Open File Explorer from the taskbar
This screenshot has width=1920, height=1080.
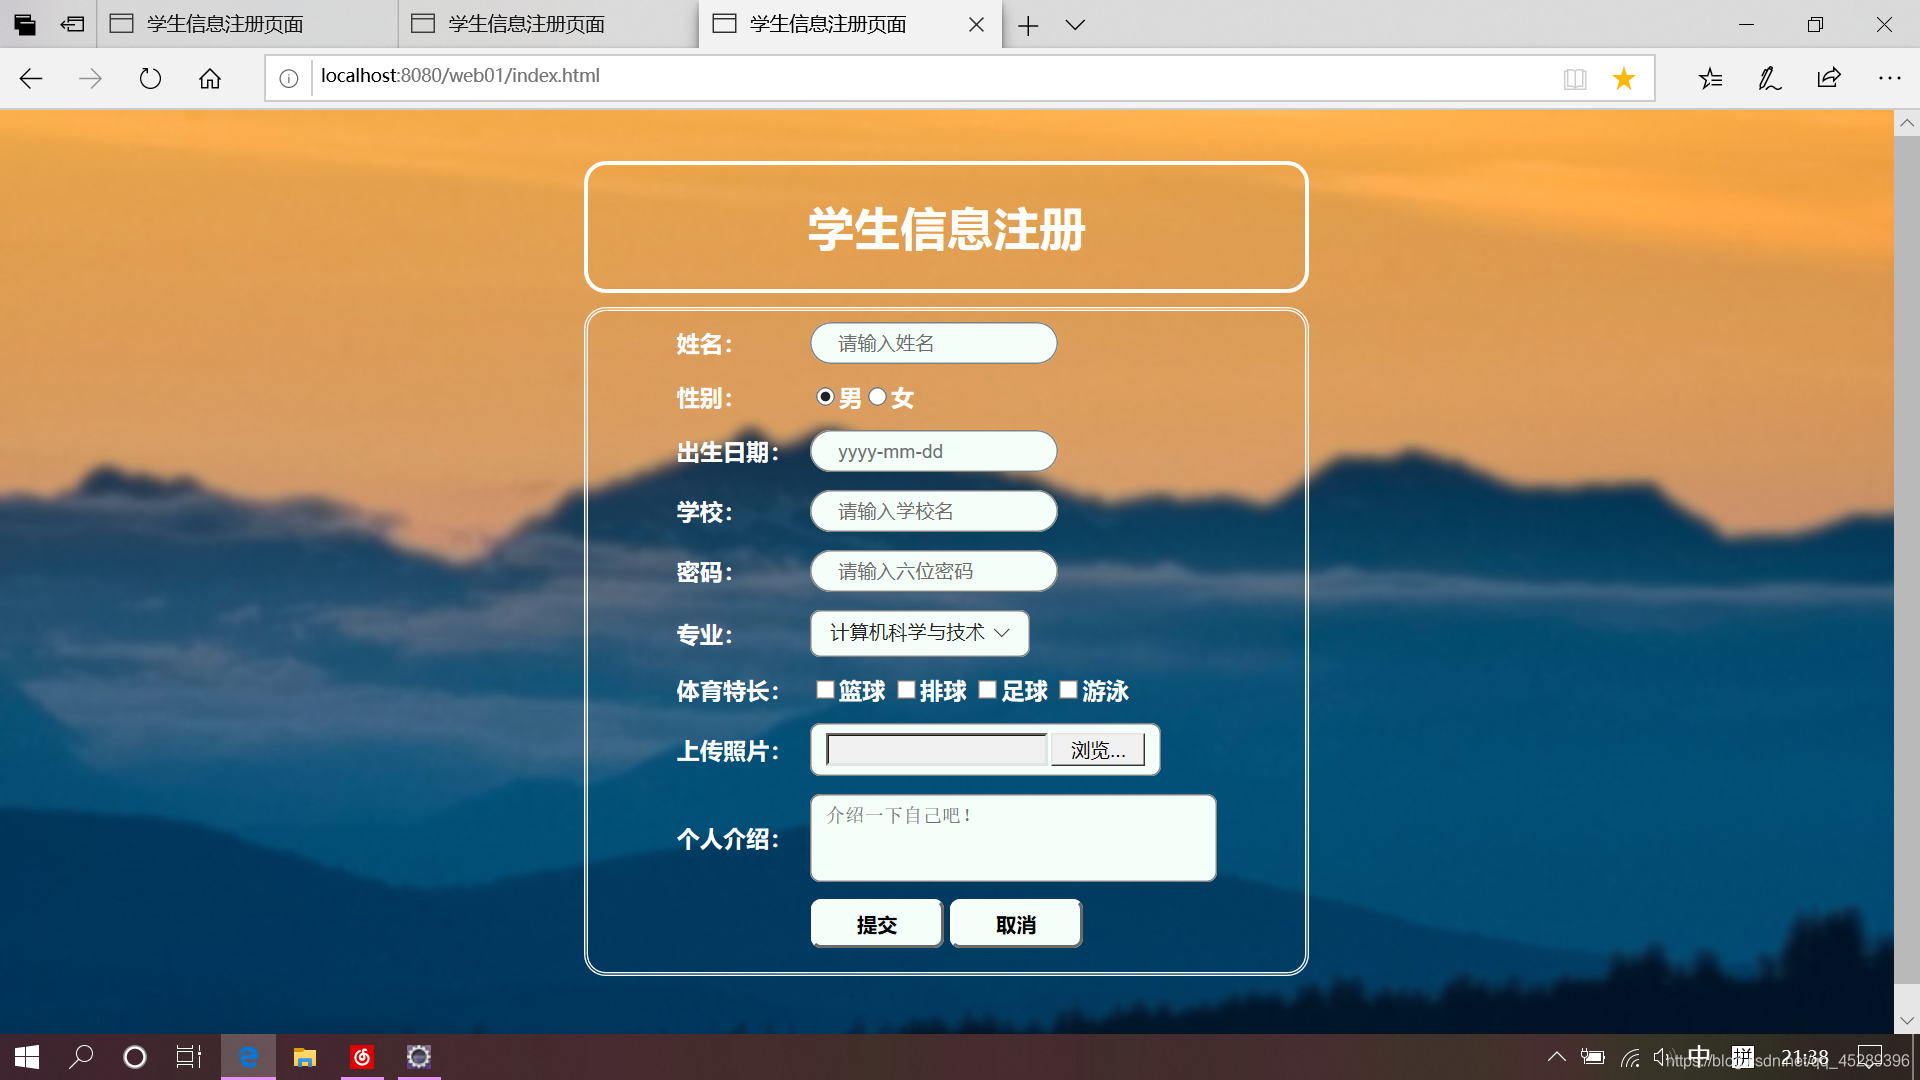[304, 1056]
